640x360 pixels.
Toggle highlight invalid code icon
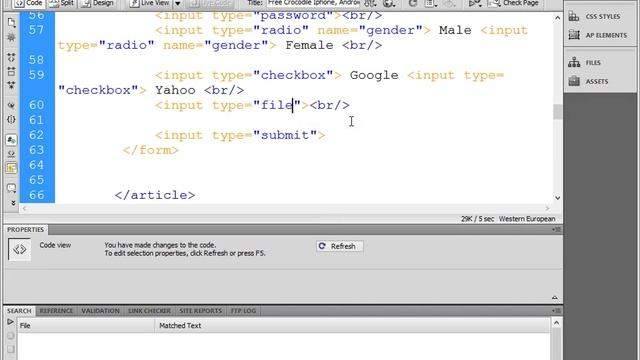point(11,154)
